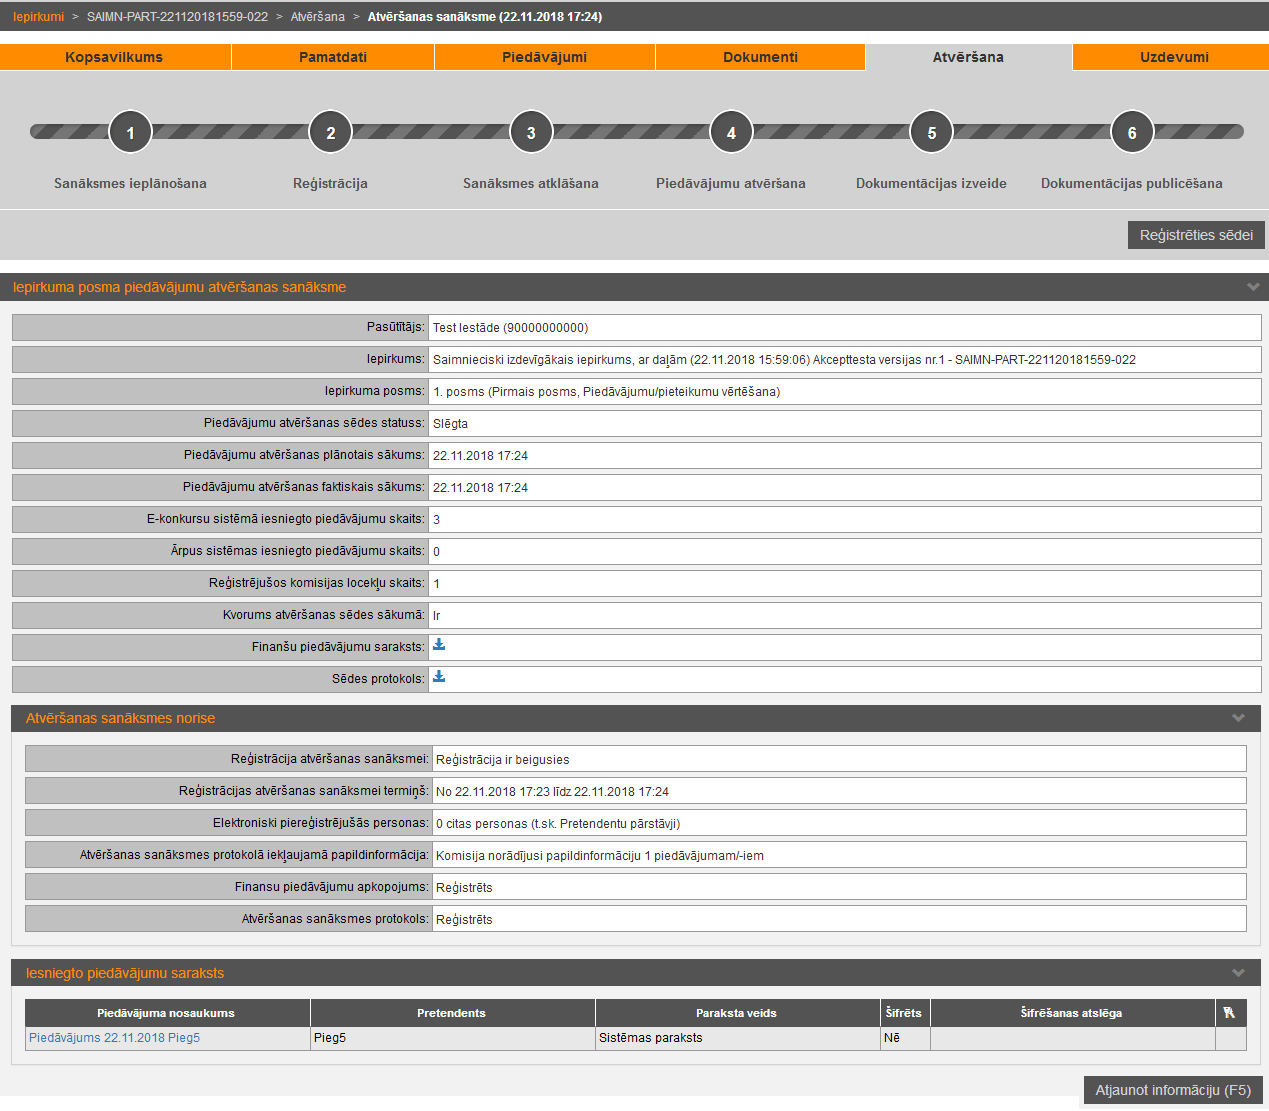Sort by Pretendents column header

(x=451, y=1013)
